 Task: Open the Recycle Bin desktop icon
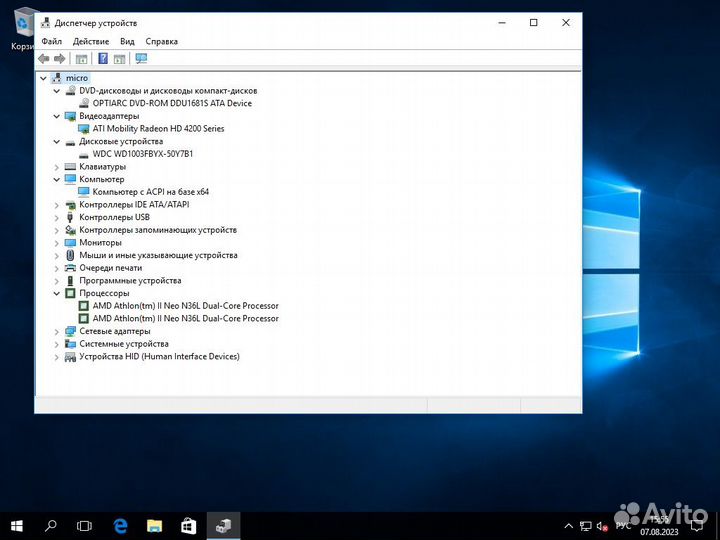pyautogui.click(x=22, y=28)
